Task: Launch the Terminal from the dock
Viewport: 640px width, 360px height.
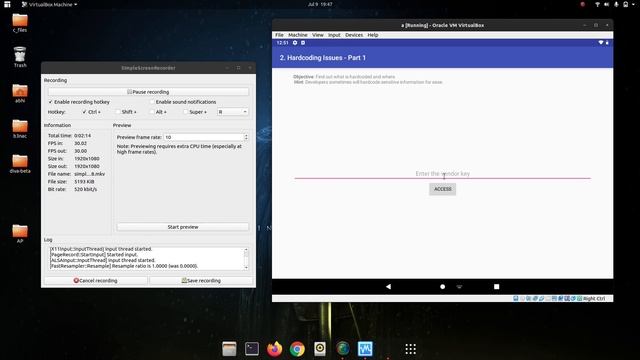Action: tap(252, 349)
